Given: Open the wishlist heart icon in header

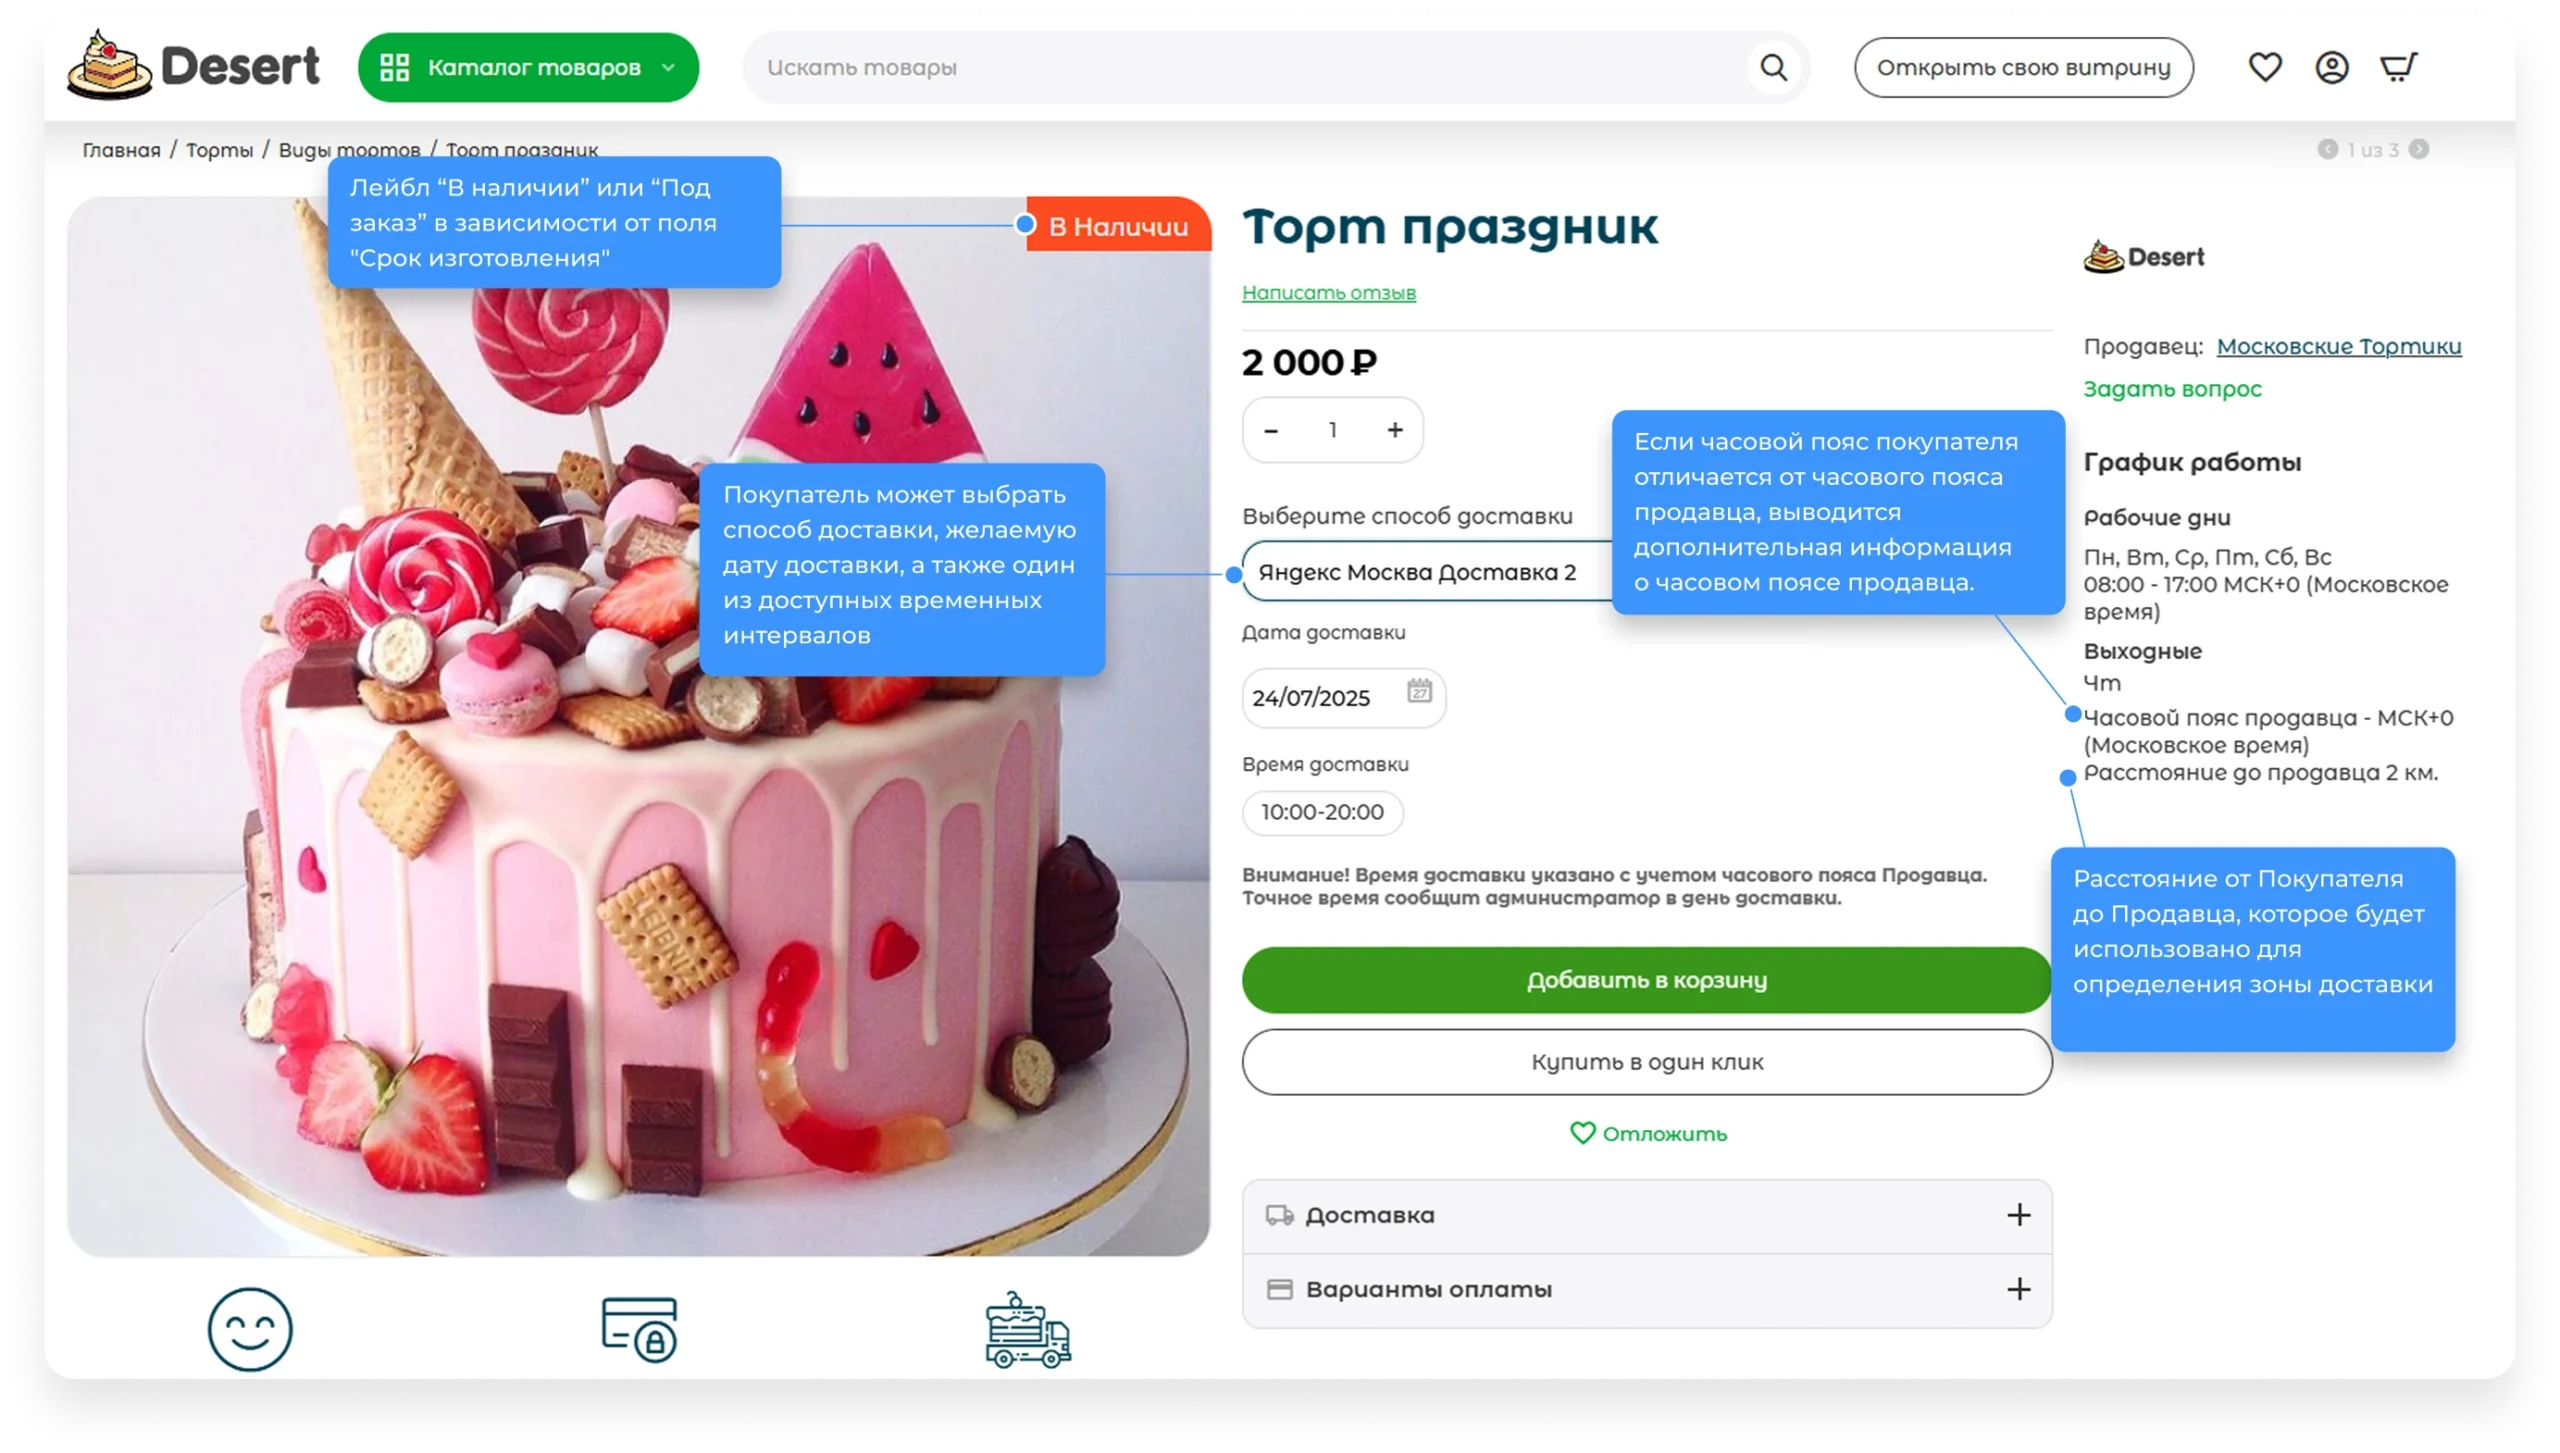Looking at the screenshot, I should point(2265,67).
